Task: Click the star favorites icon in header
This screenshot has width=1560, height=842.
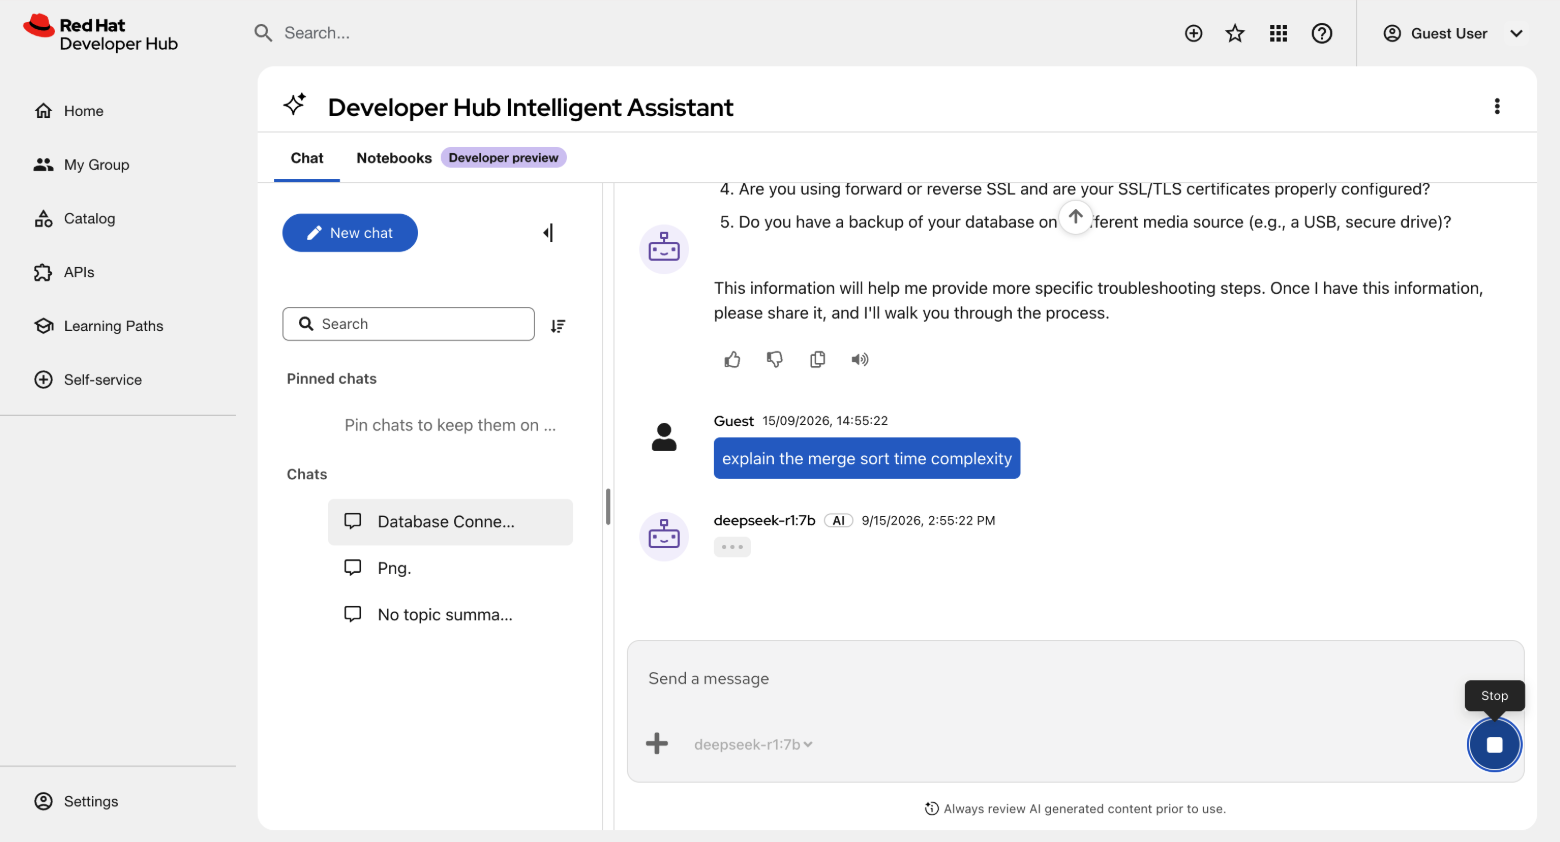Action: (x=1235, y=33)
